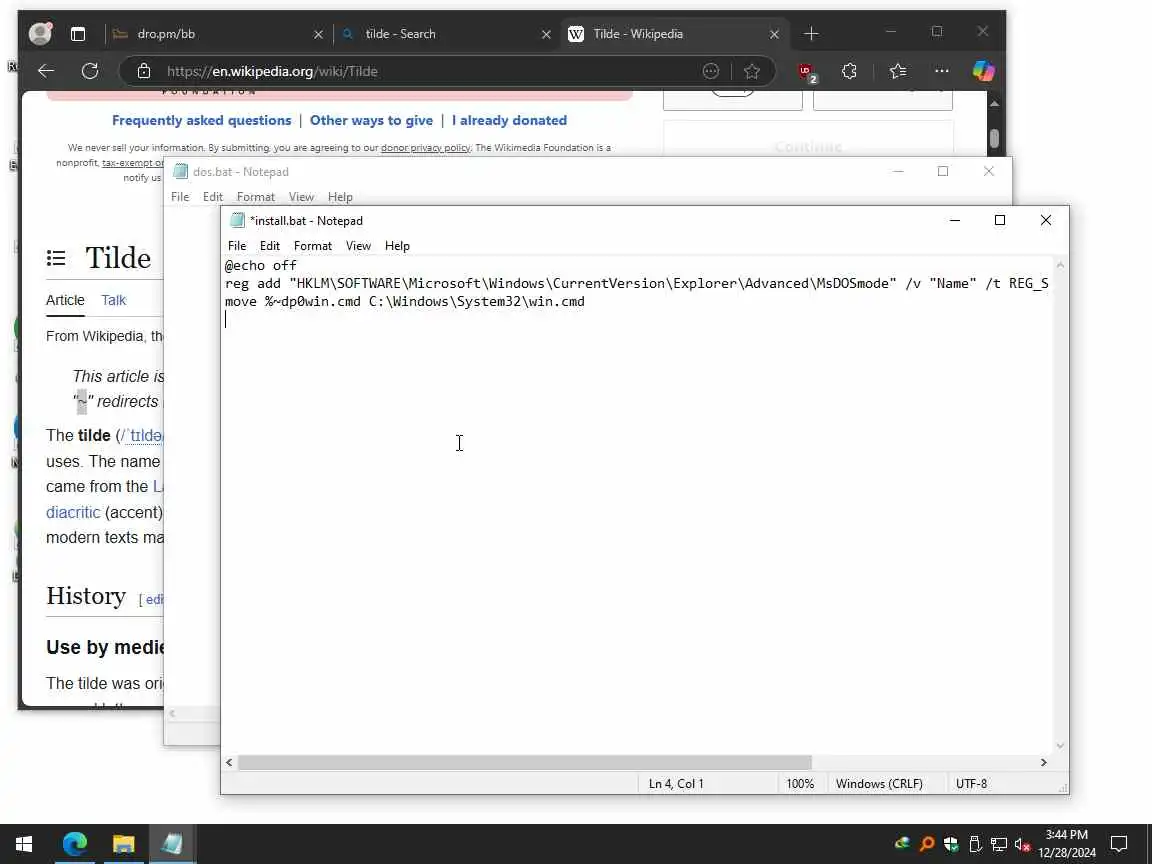The width and height of the screenshot is (1152, 864).
Task: Open Edge settings and more menu
Action: click(941, 71)
